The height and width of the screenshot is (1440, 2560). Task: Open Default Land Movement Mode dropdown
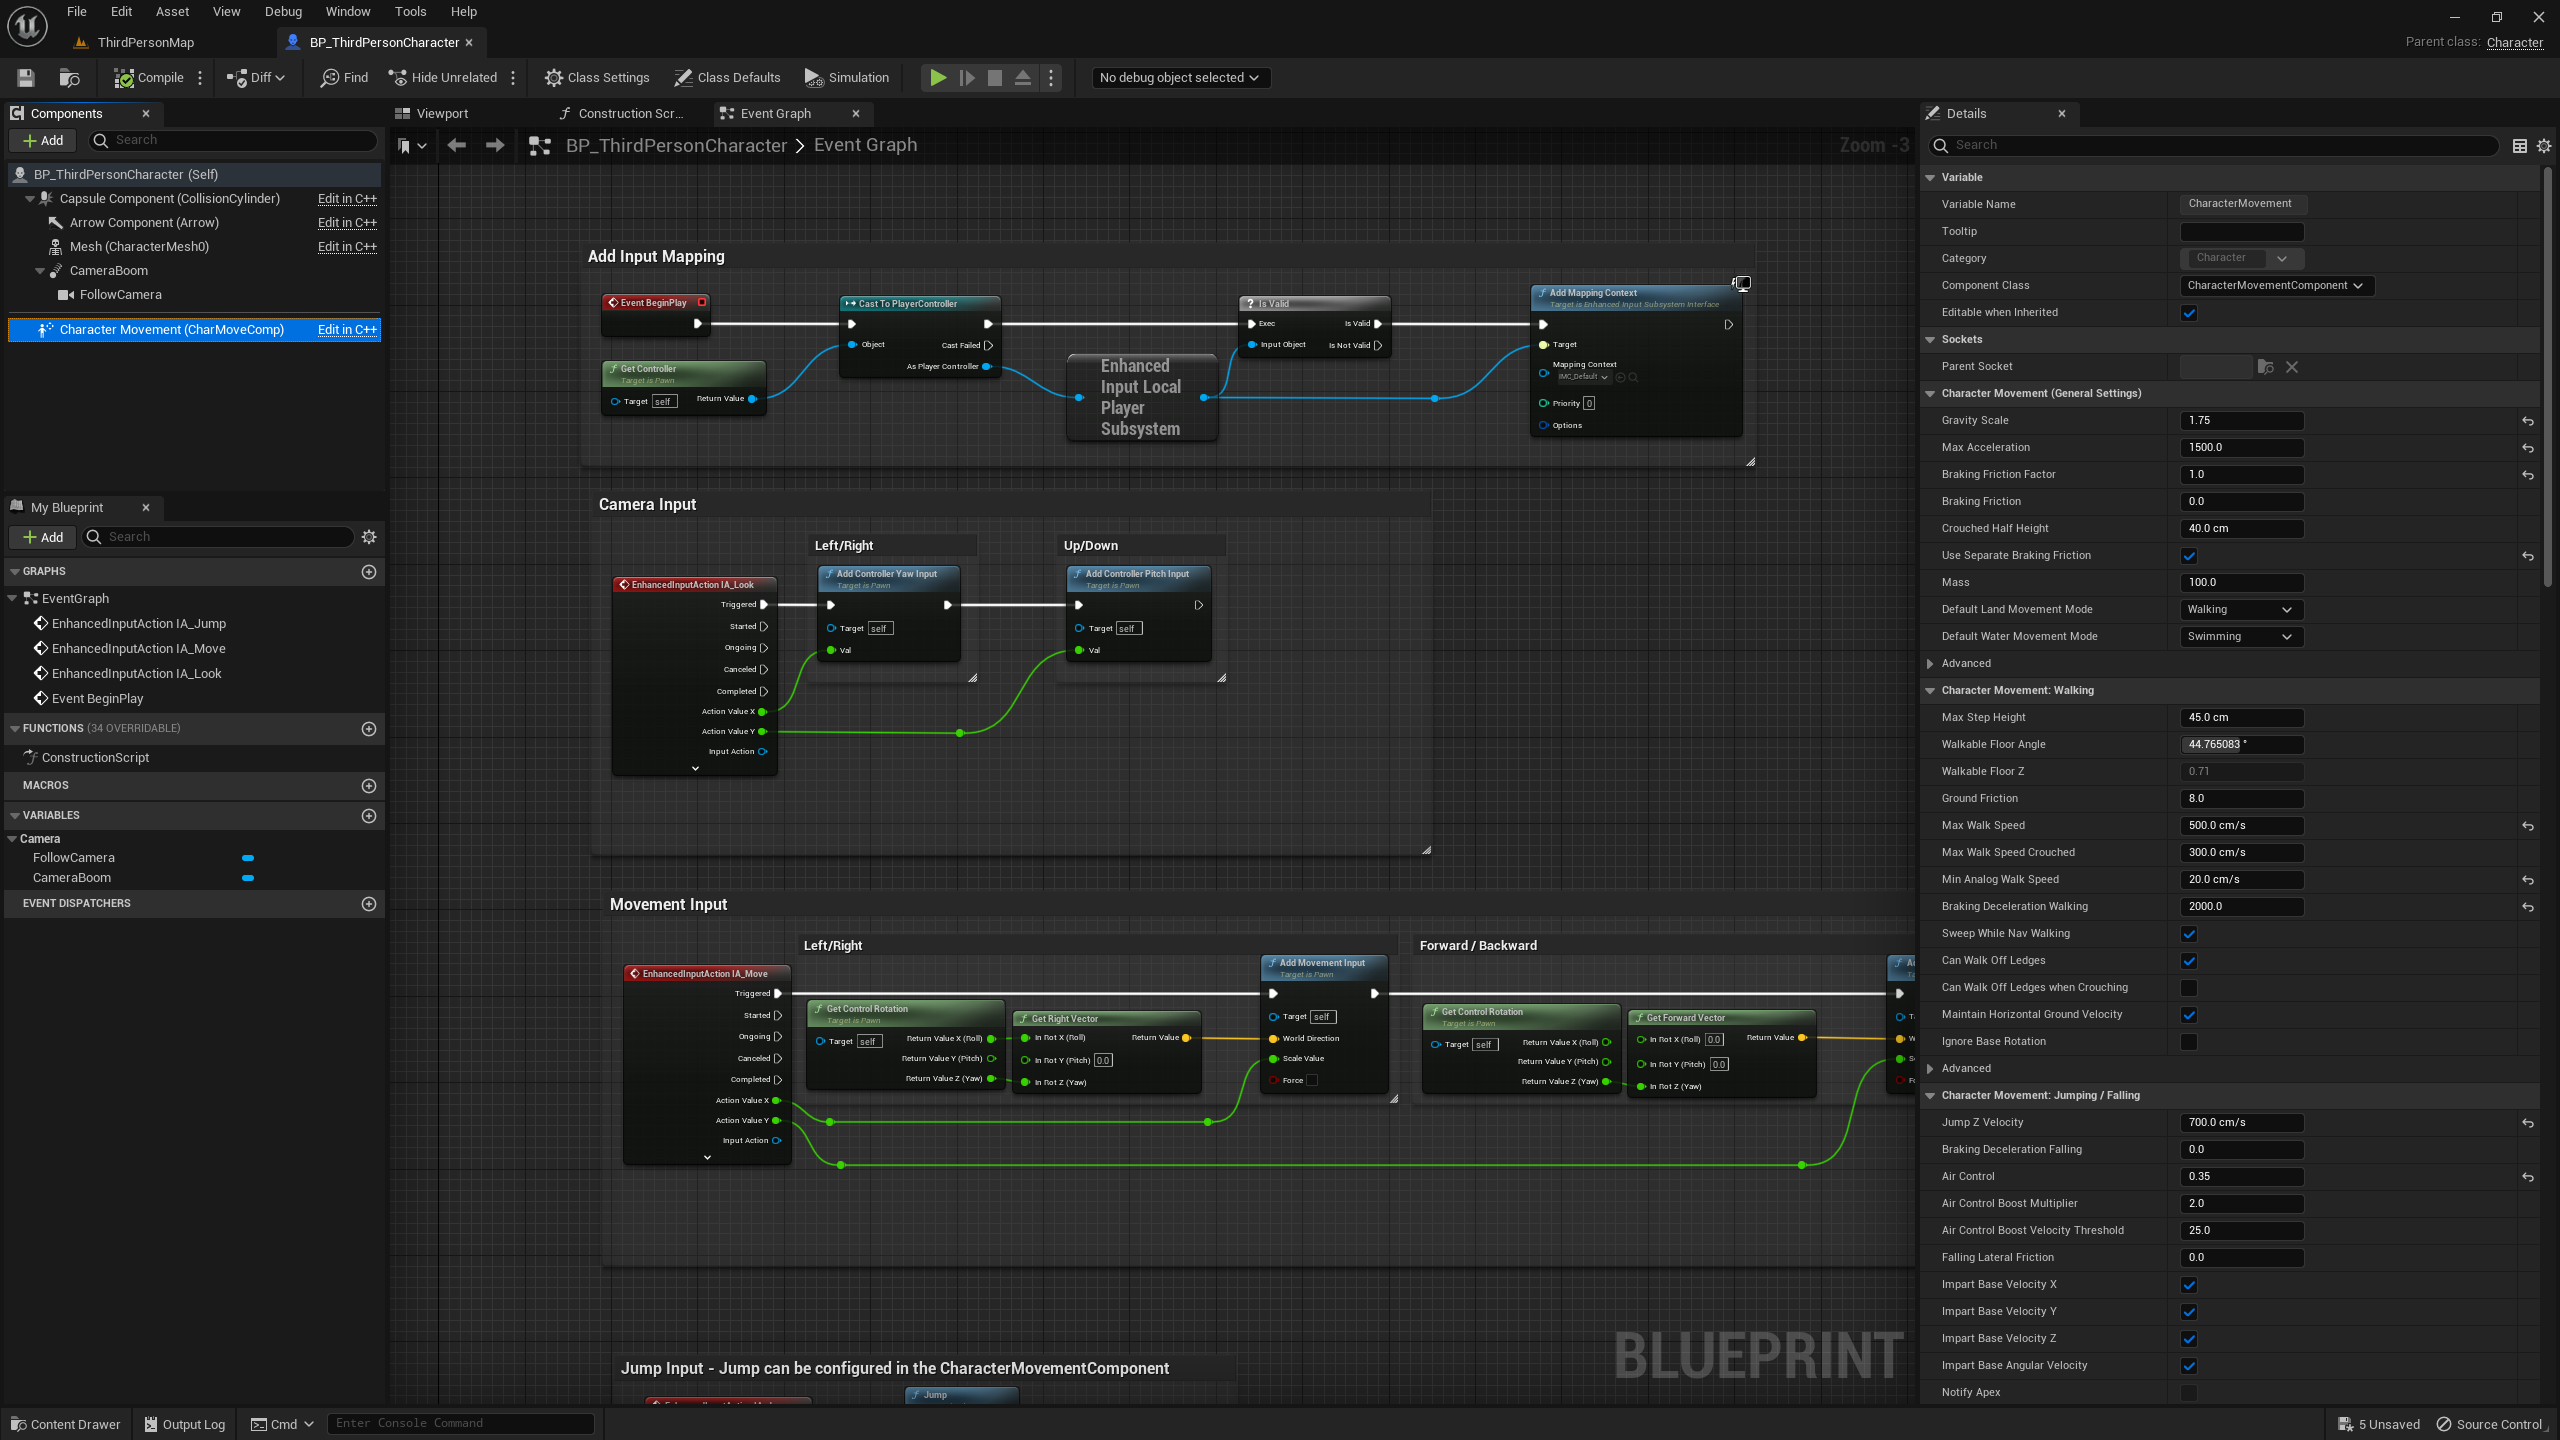2240,610
